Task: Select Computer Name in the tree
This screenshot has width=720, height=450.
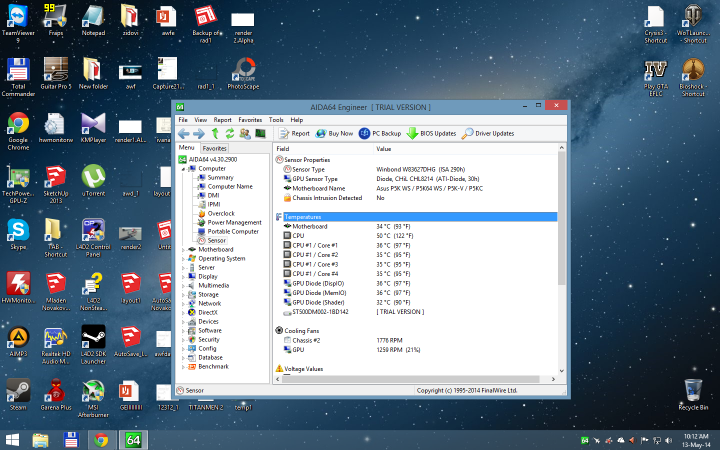Action: (230, 187)
